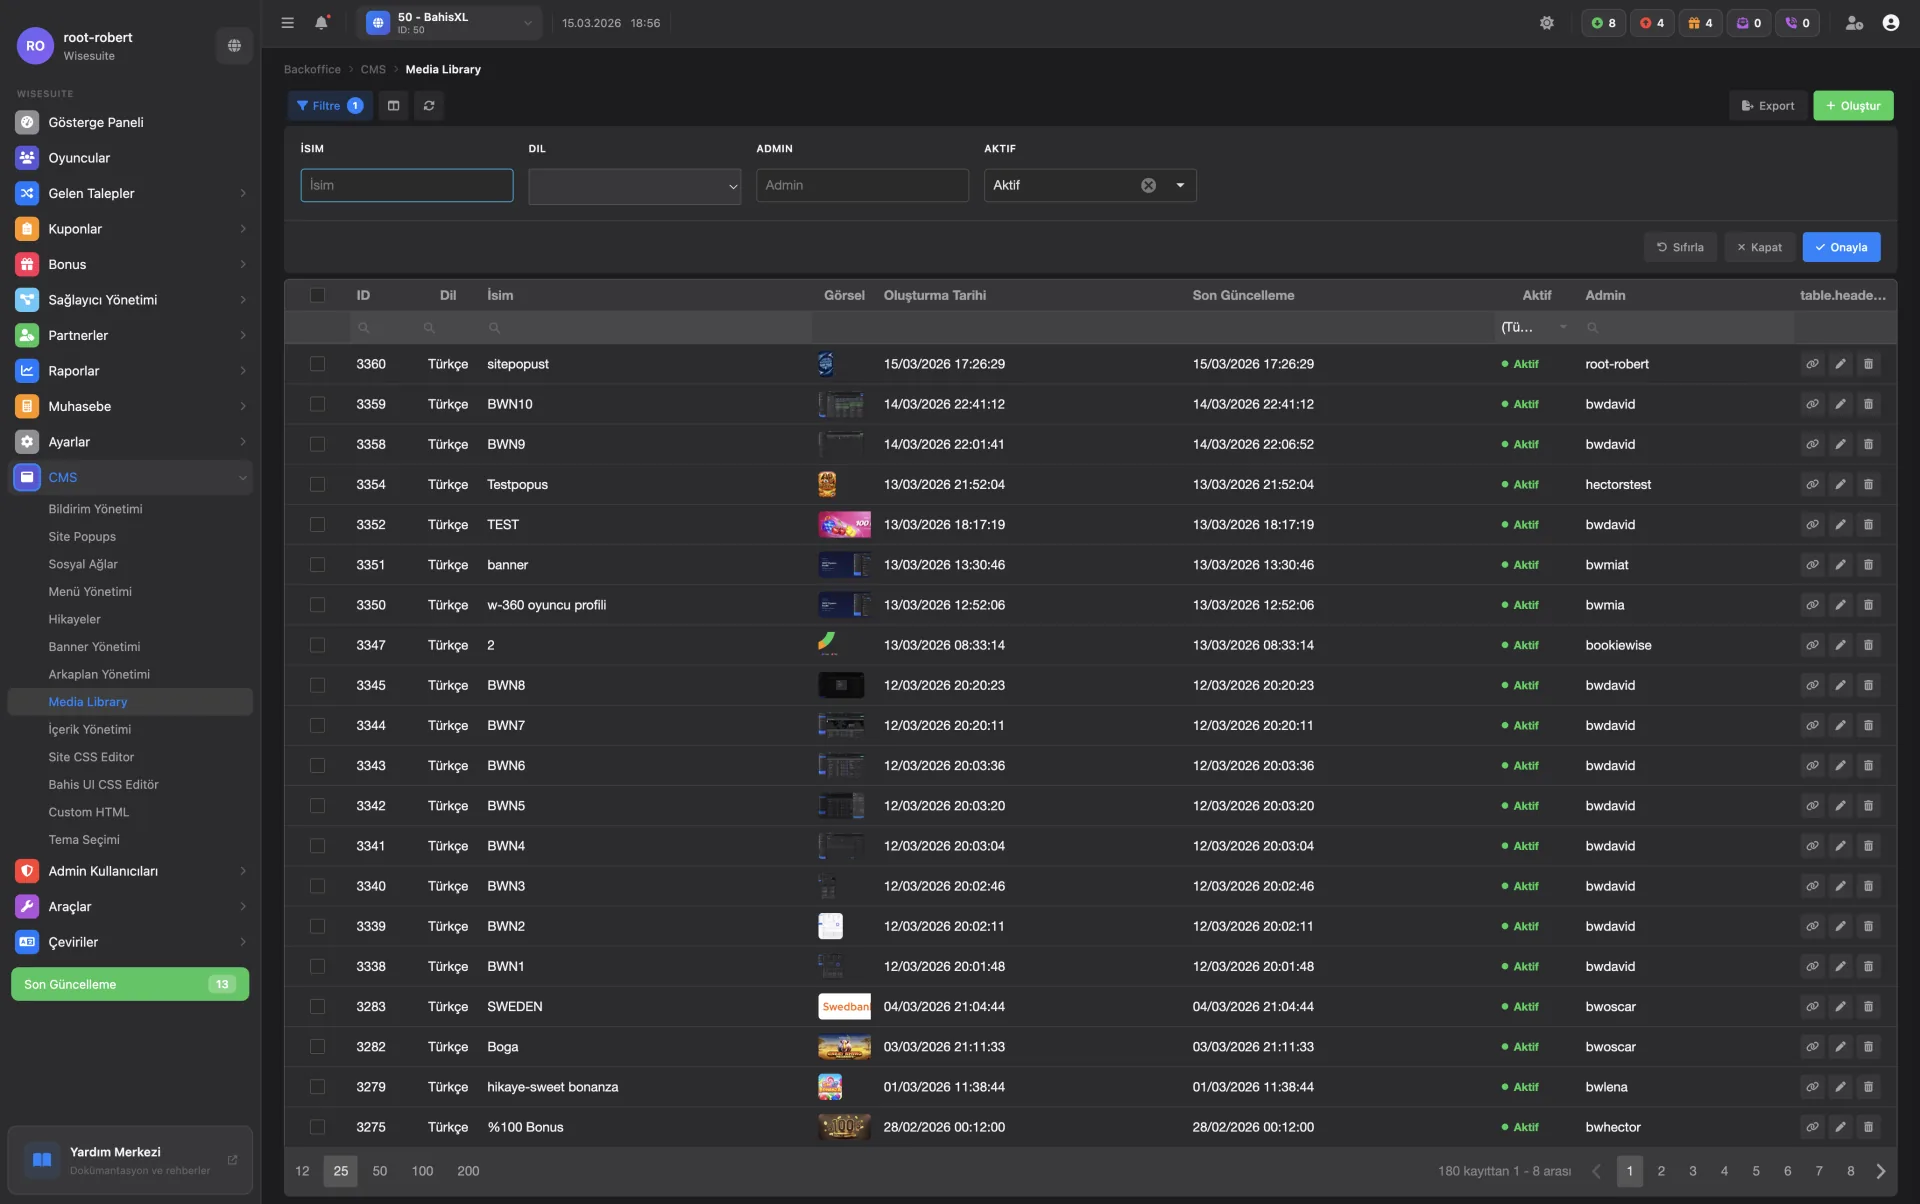This screenshot has height=1204, width=1920.
Task: Toggle the hamburger sidebar menu icon
Action: (x=288, y=23)
